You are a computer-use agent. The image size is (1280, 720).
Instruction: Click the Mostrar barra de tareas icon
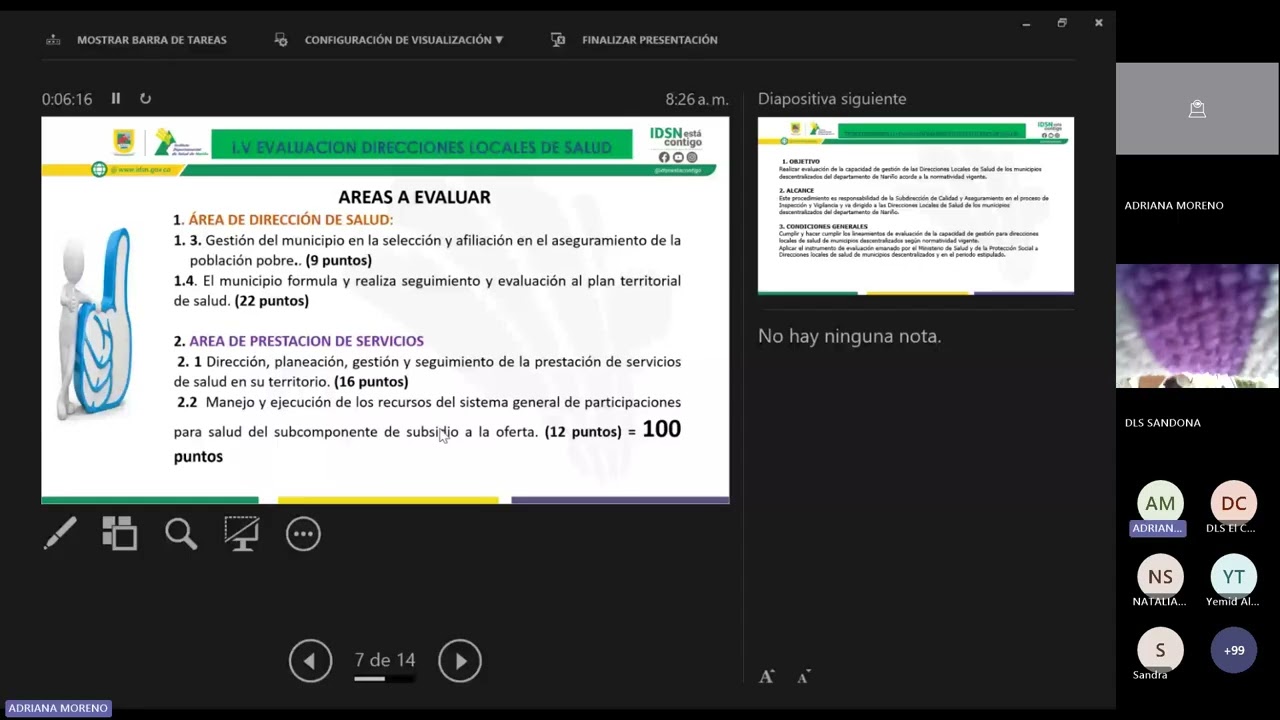point(53,40)
